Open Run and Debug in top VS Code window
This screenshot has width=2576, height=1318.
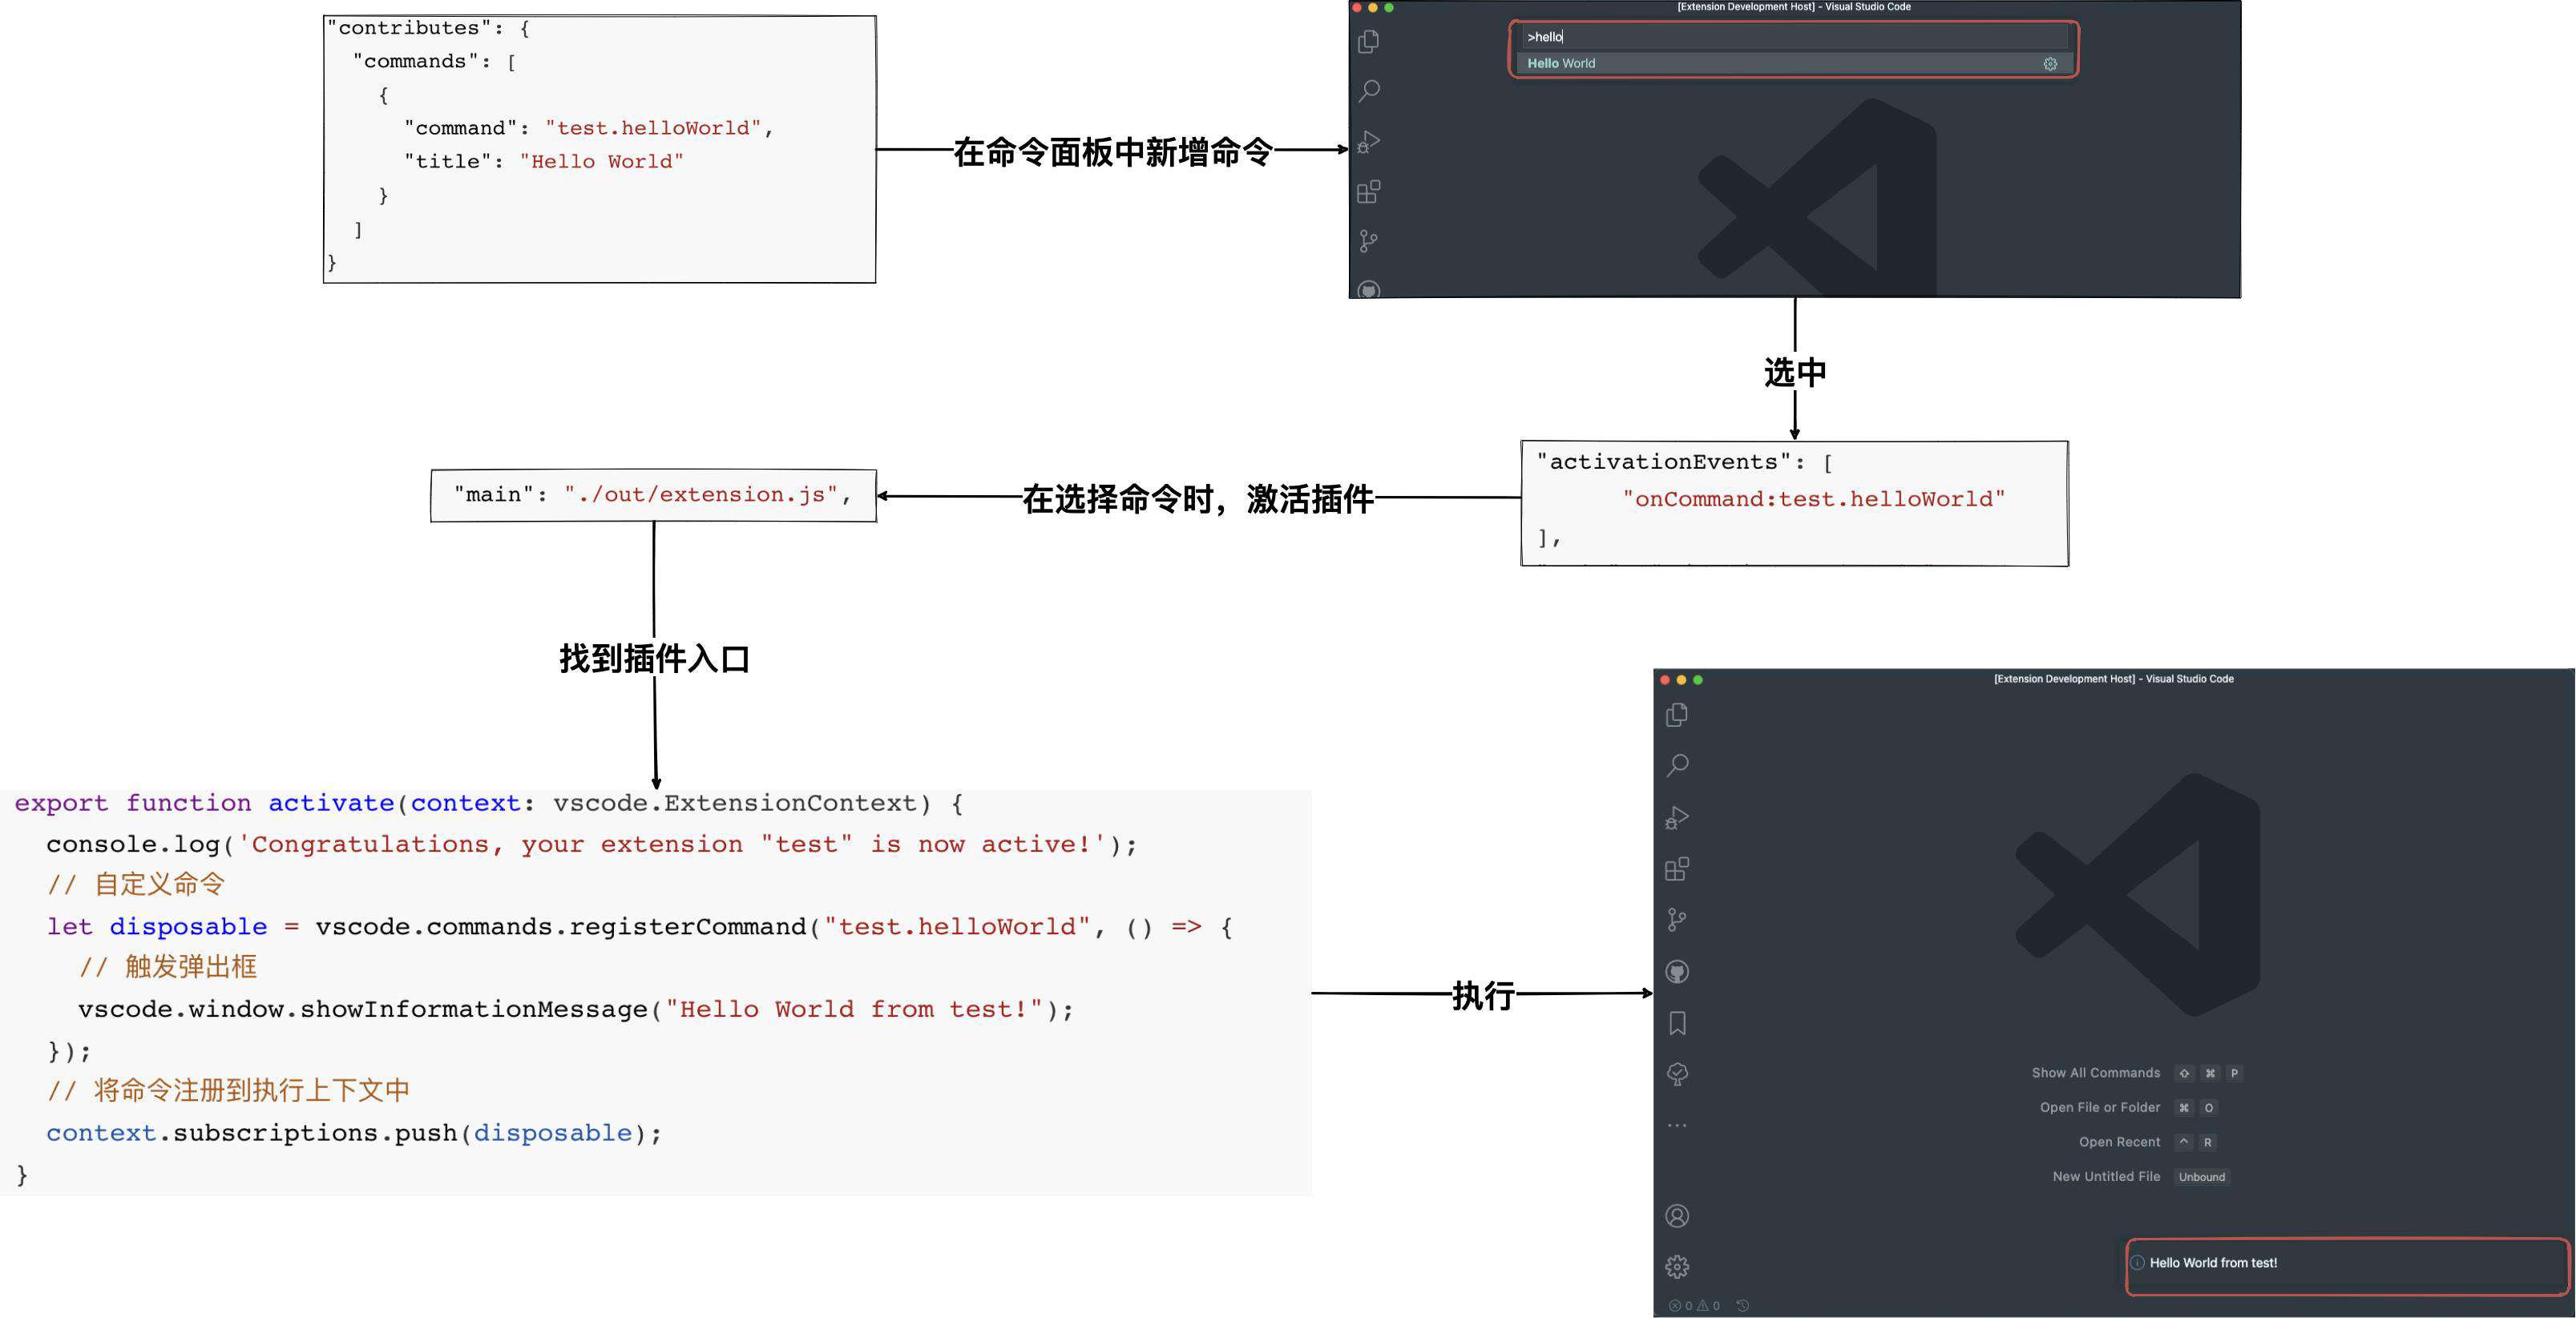tap(1369, 141)
